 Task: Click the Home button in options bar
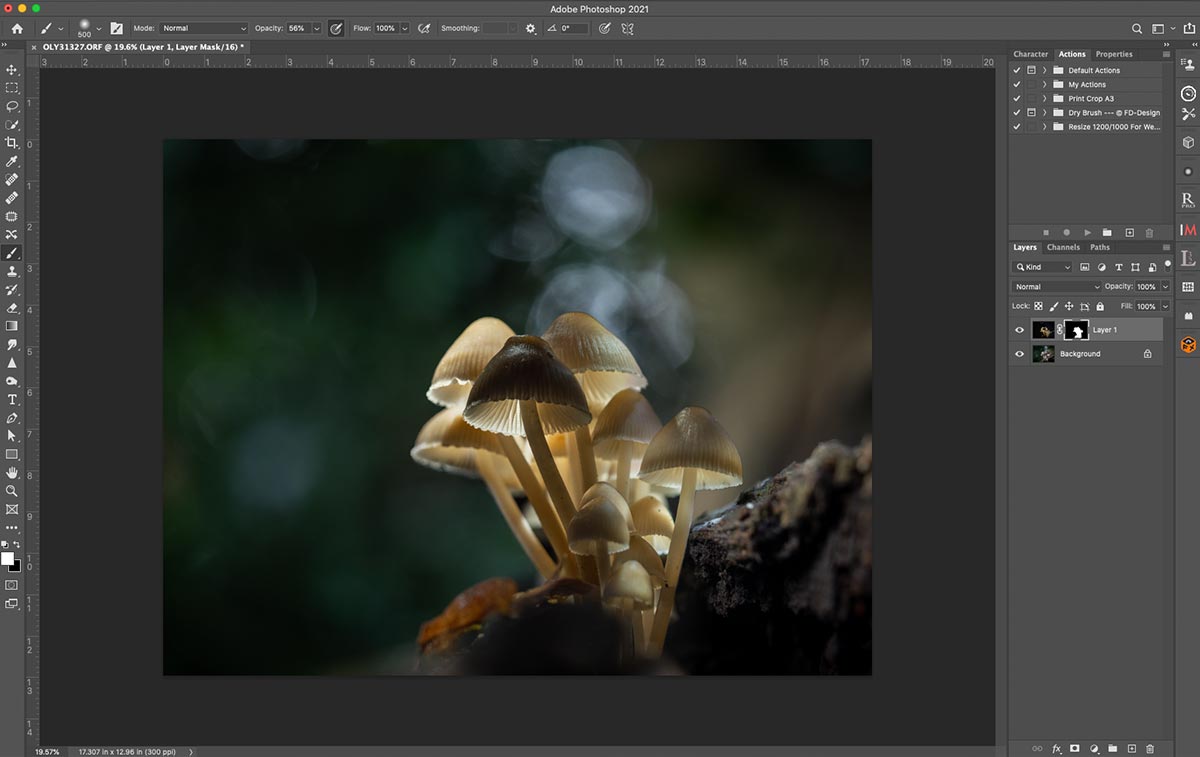17,28
